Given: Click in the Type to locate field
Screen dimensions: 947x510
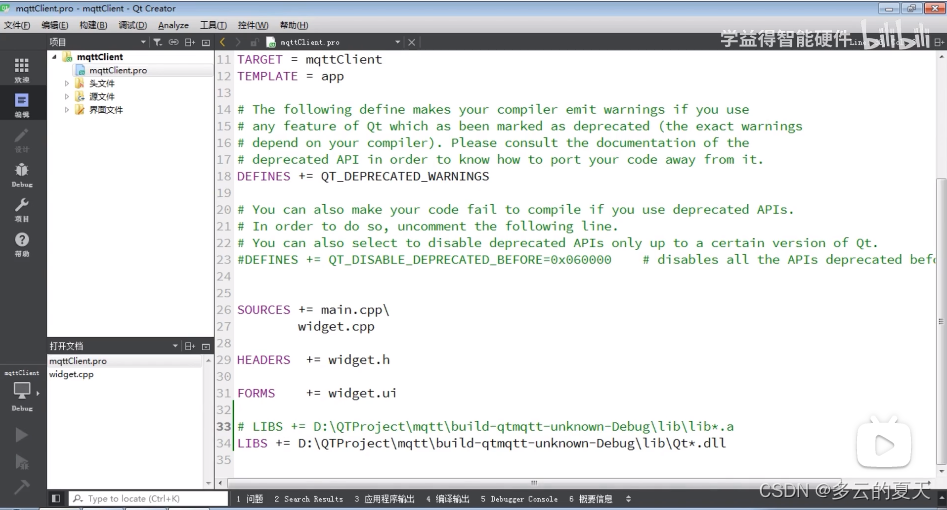Looking at the screenshot, I should pos(149,499).
